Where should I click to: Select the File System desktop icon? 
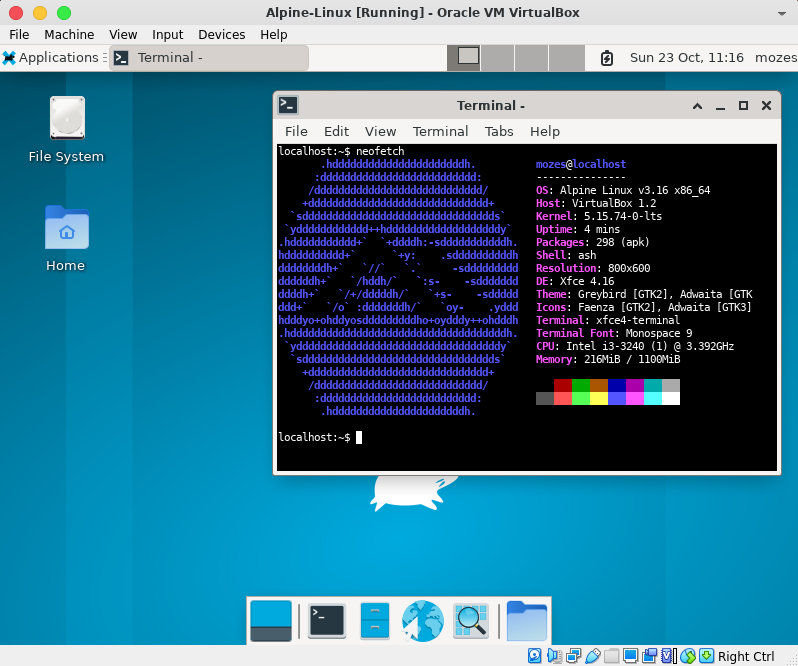click(x=66, y=129)
